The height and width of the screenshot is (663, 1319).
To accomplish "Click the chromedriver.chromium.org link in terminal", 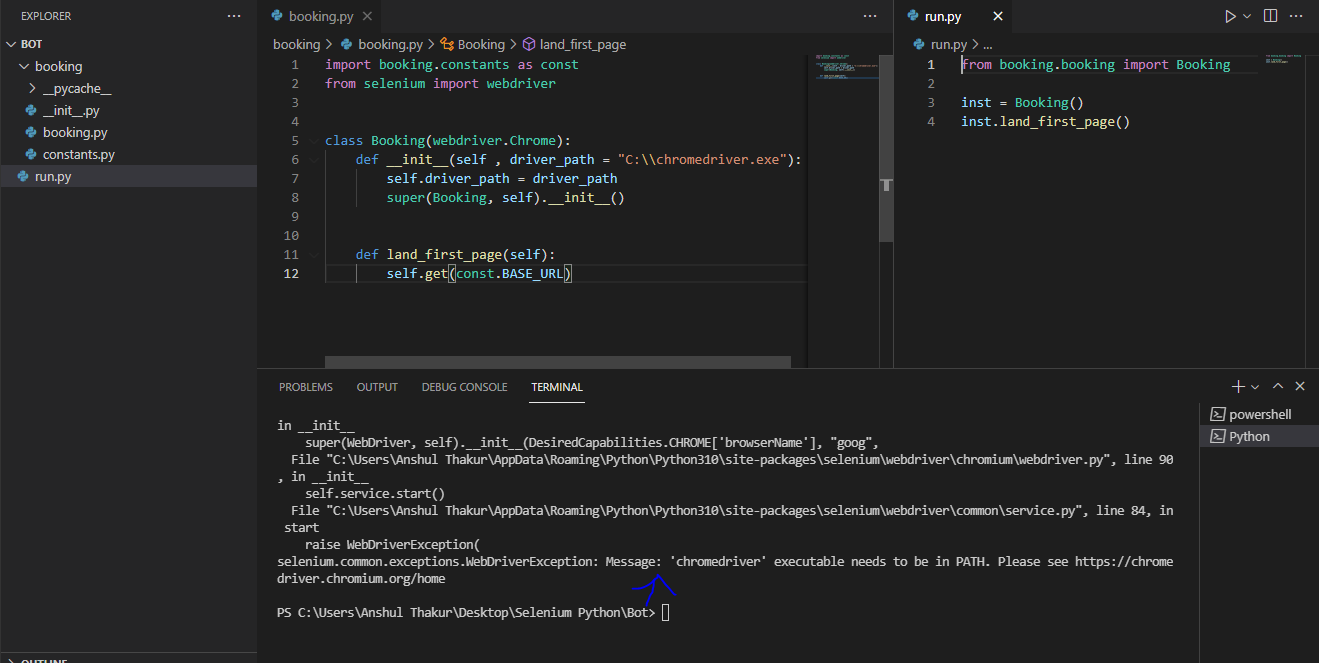I will [x=725, y=570].
